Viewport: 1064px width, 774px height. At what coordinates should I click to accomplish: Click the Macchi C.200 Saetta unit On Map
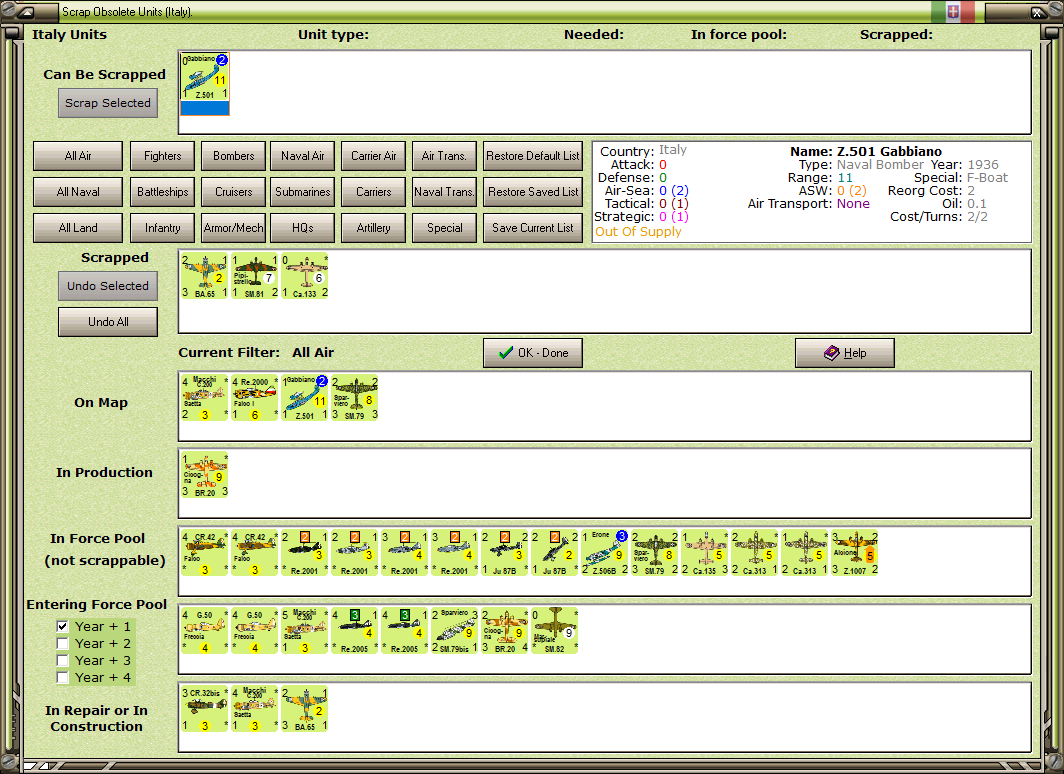click(205, 398)
